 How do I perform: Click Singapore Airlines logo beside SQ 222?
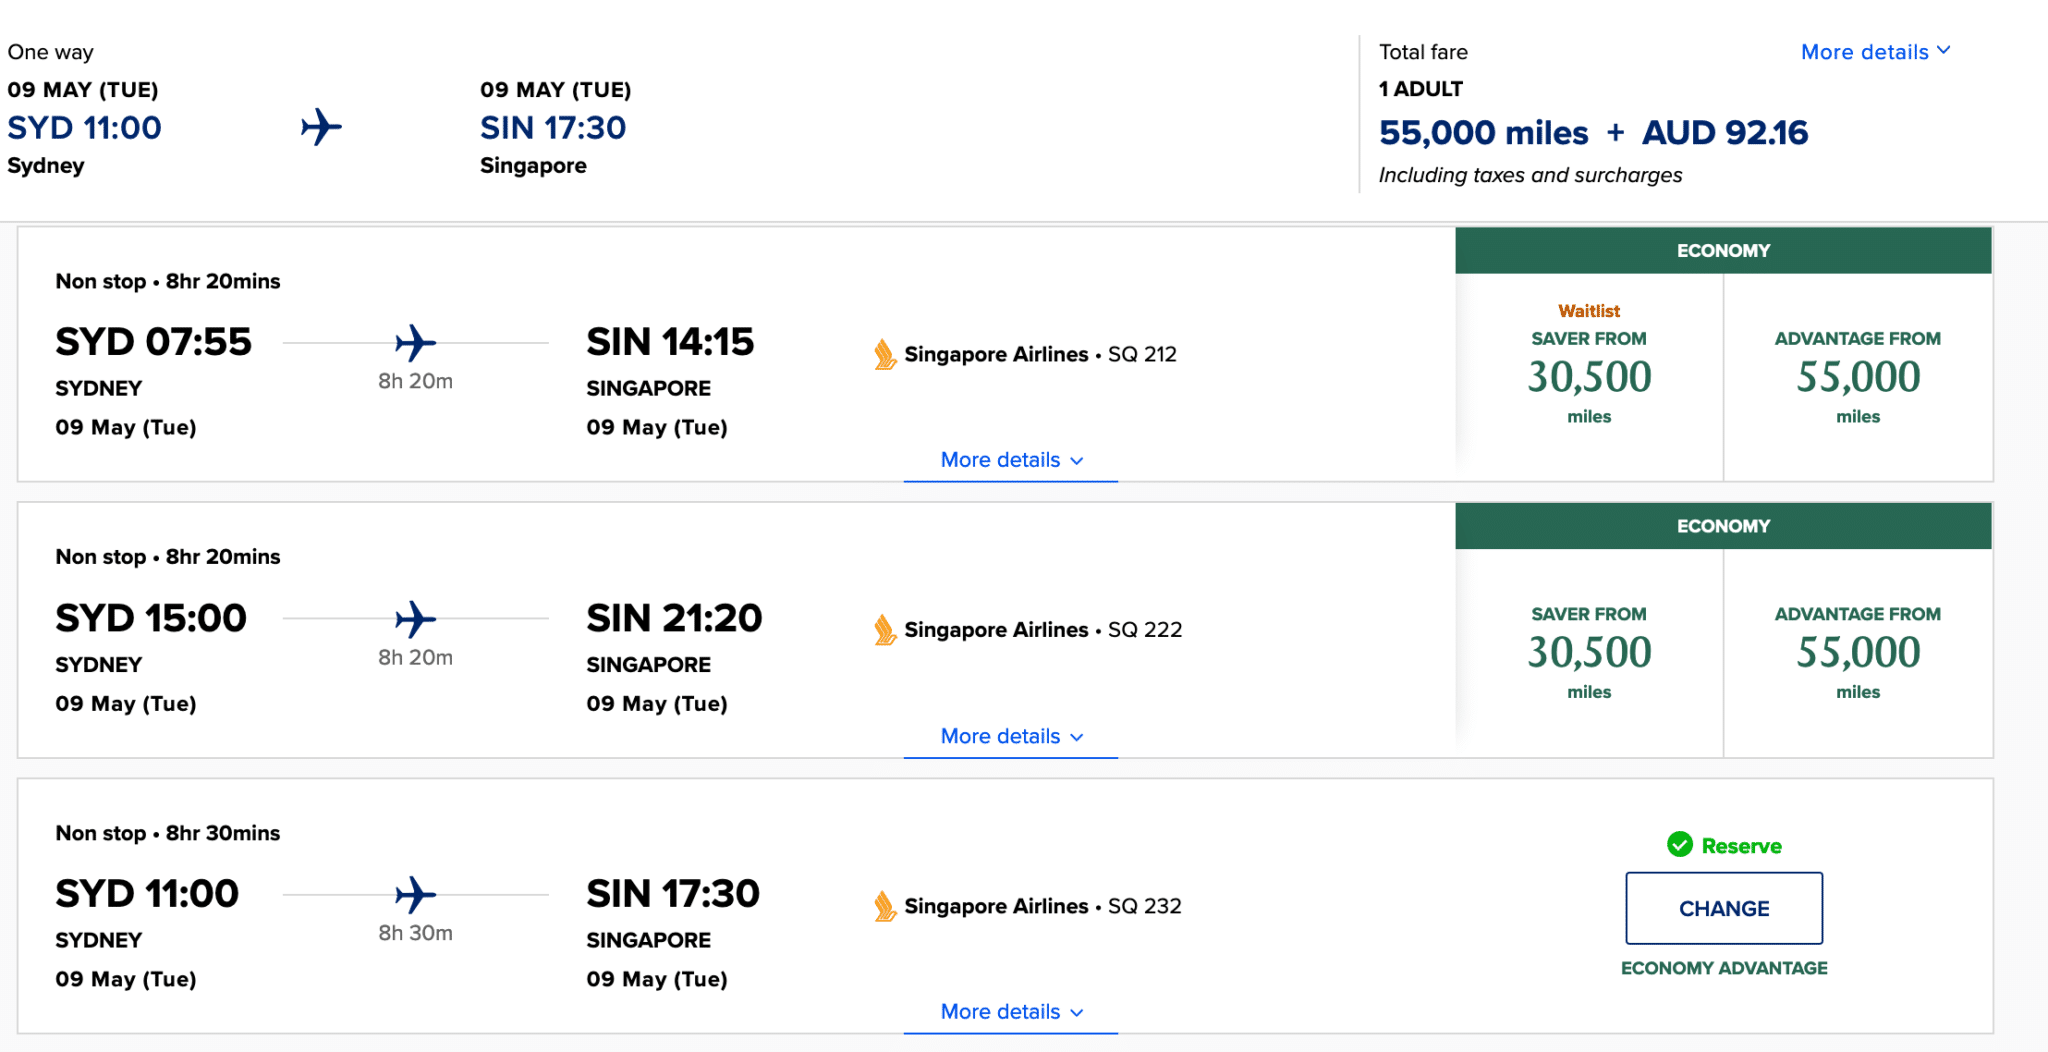pos(884,630)
